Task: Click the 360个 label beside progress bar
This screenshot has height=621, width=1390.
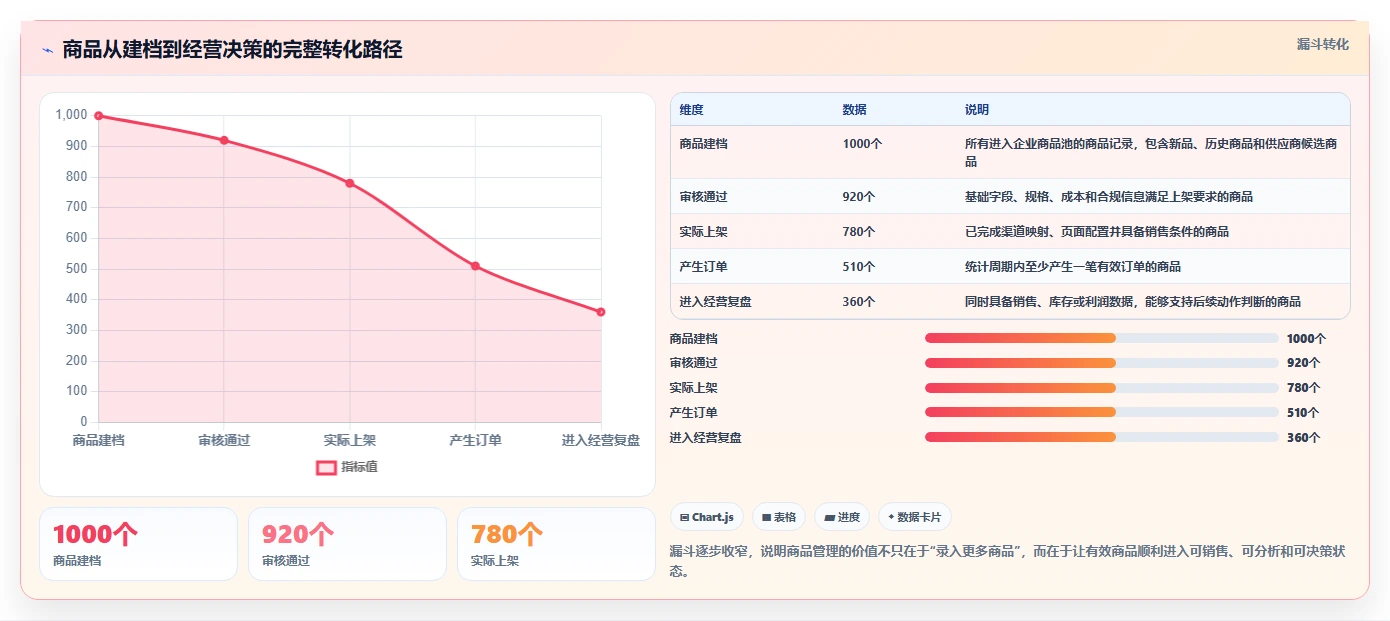Action: pos(1303,437)
